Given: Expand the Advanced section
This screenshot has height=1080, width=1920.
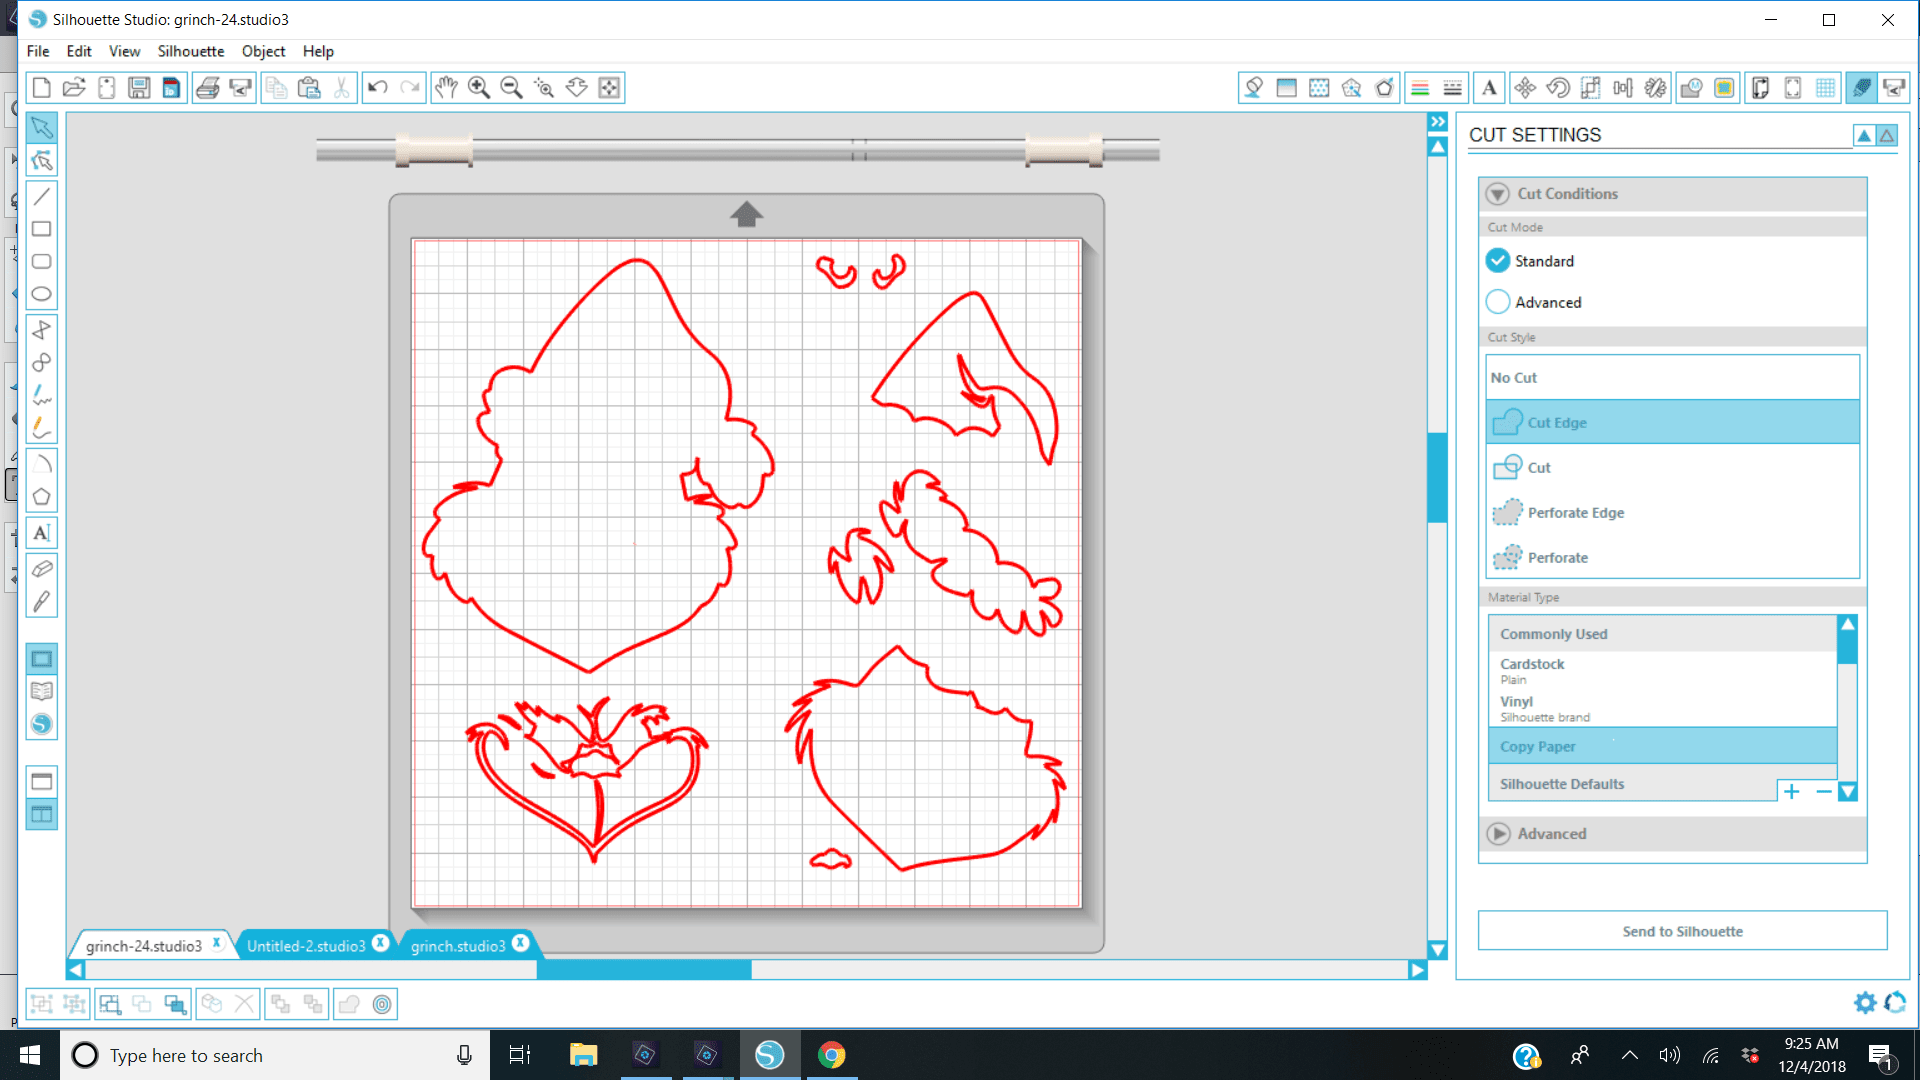Looking at the screenshot, I should [x=1497, y=834].
